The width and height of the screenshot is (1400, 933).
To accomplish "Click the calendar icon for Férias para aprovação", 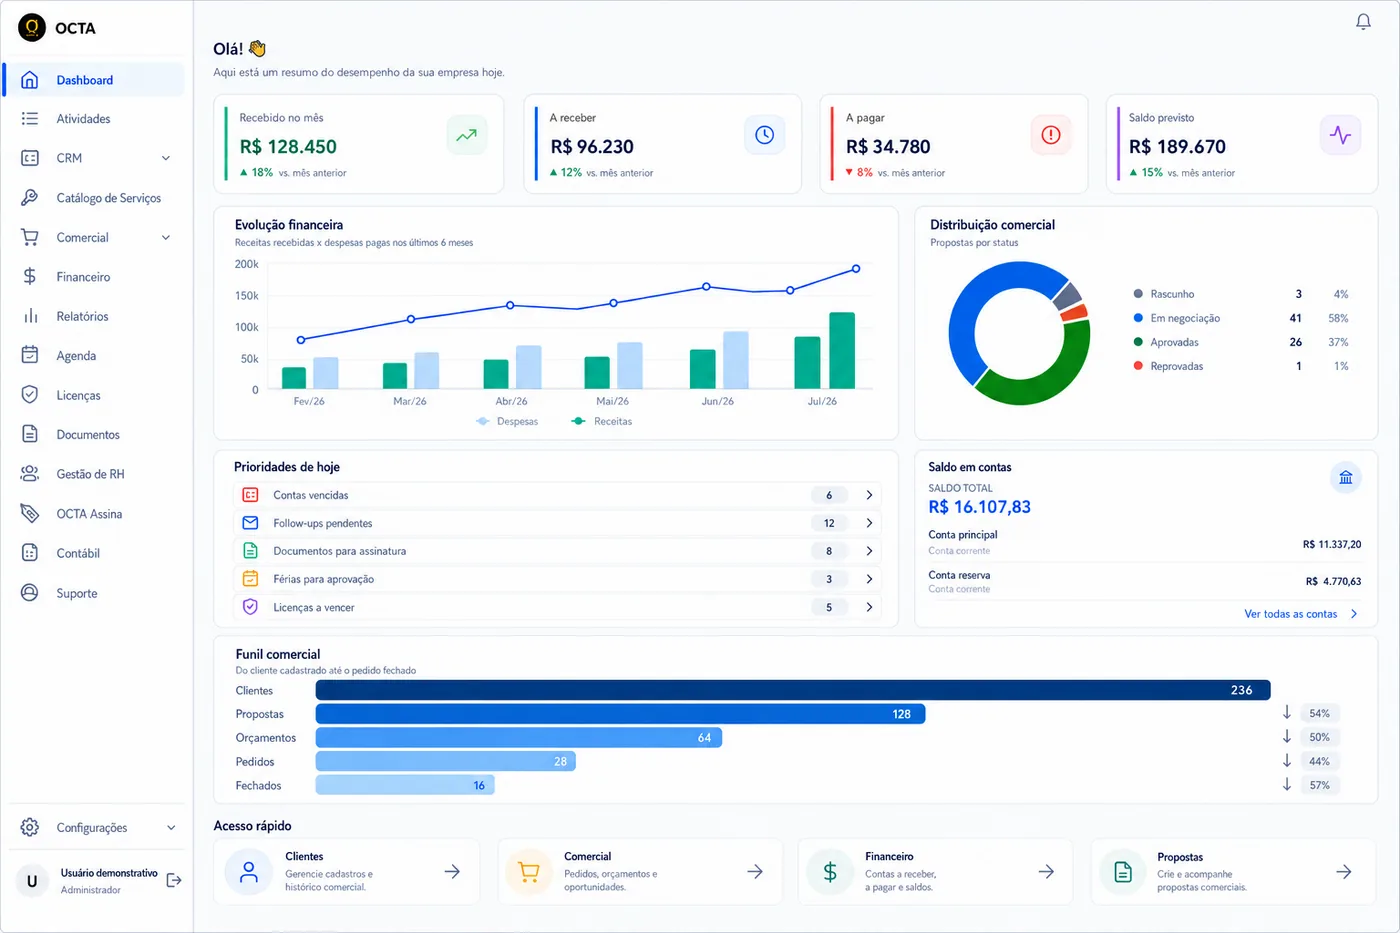I will pyautogui.click(x=250, y=579).
